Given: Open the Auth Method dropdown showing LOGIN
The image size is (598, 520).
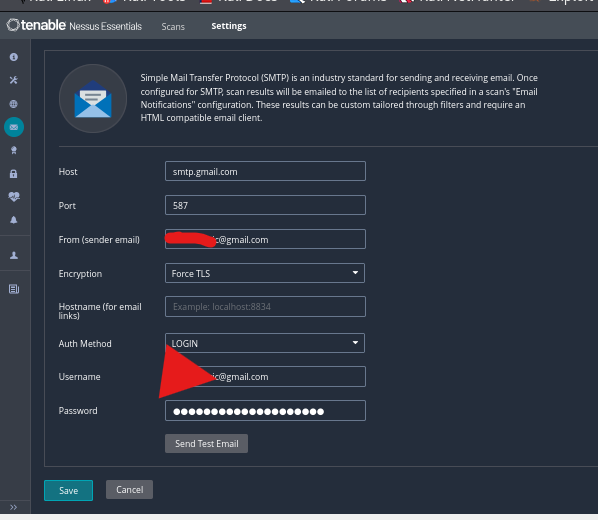Looking at the screenshot, I should click(x=265, y=343).
